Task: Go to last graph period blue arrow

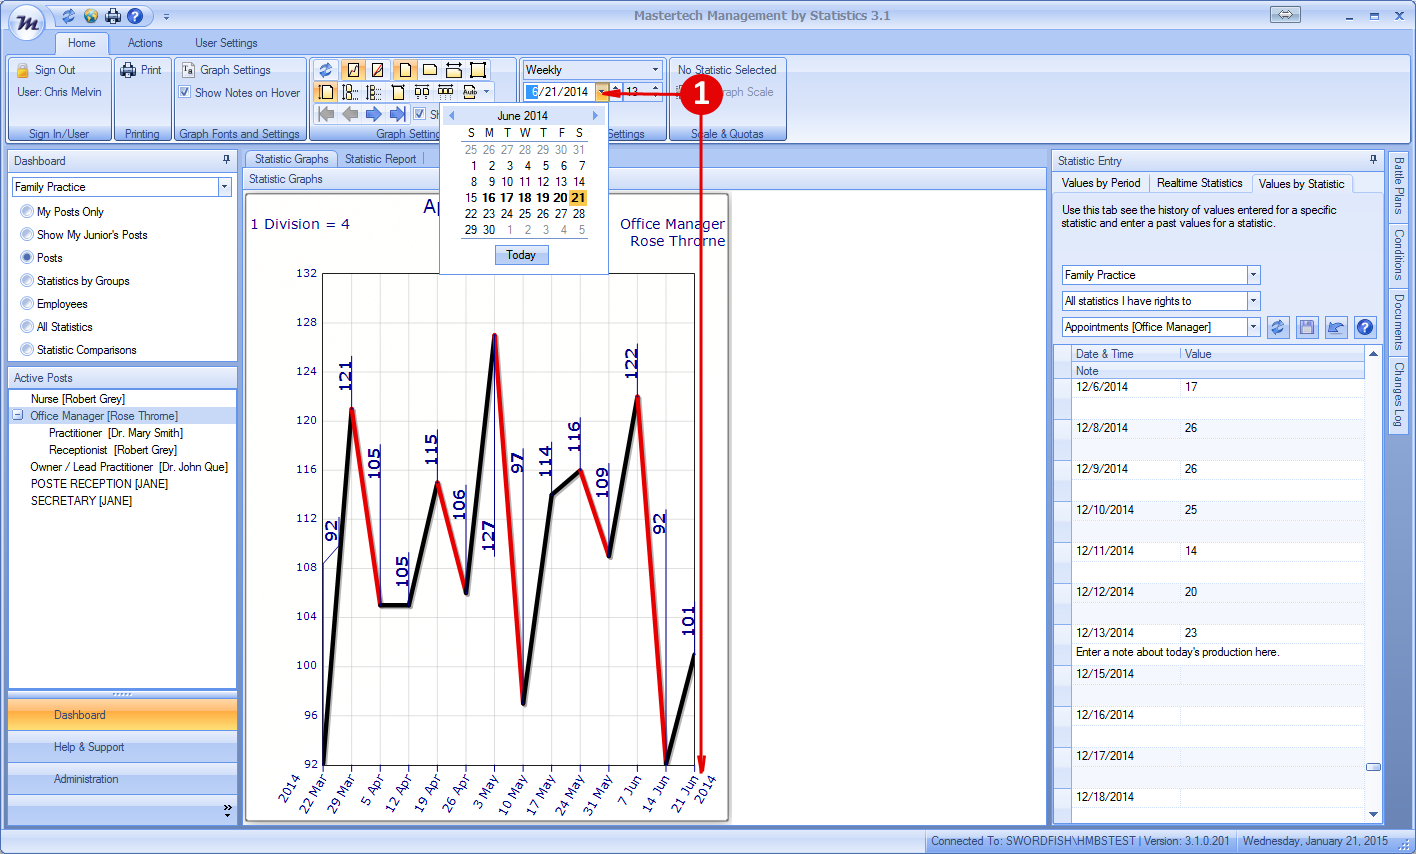Action: point(398,114)
